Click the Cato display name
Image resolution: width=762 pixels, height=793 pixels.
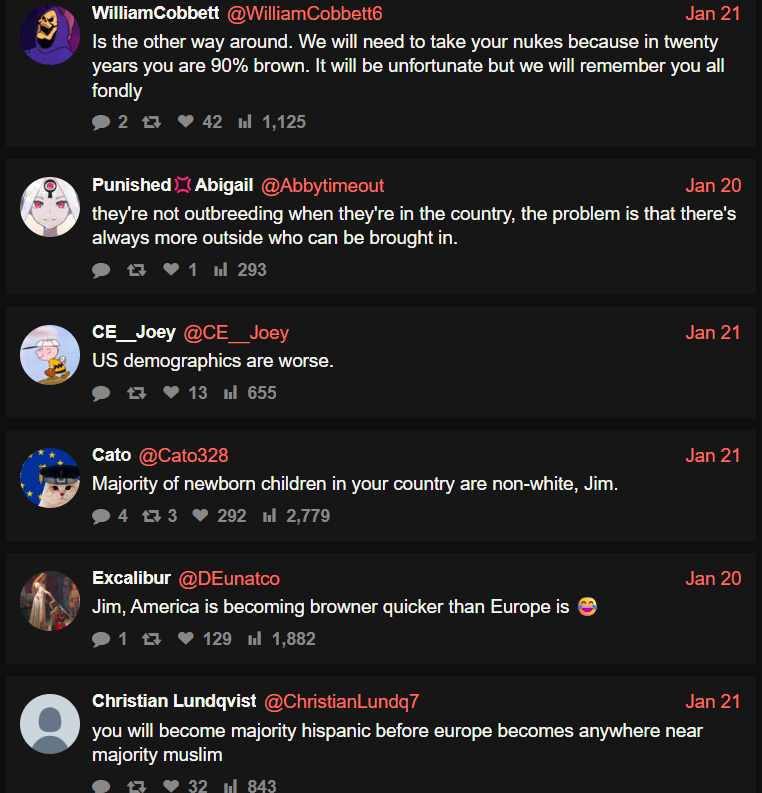[111, 455]
